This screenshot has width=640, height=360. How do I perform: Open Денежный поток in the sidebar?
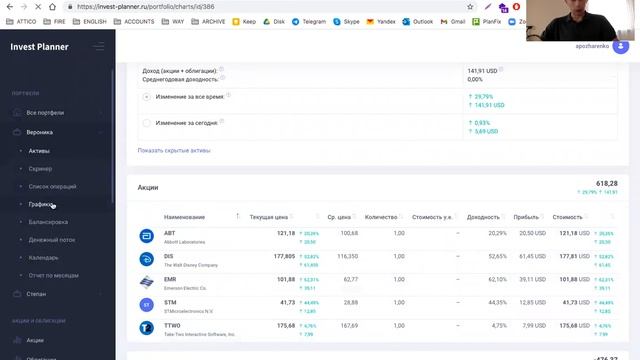52,240
